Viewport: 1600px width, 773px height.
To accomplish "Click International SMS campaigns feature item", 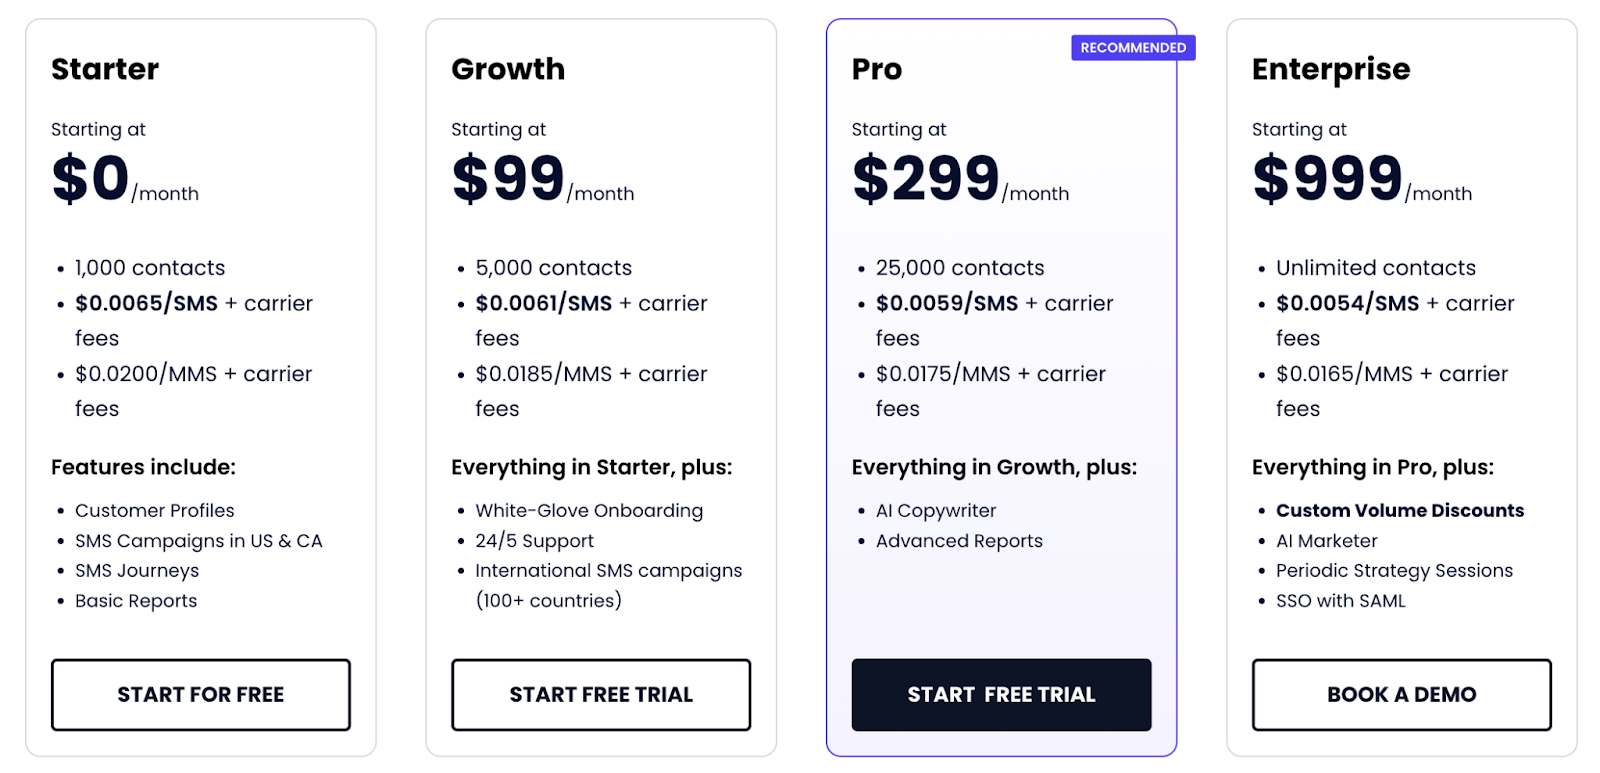I will [608, 570].
